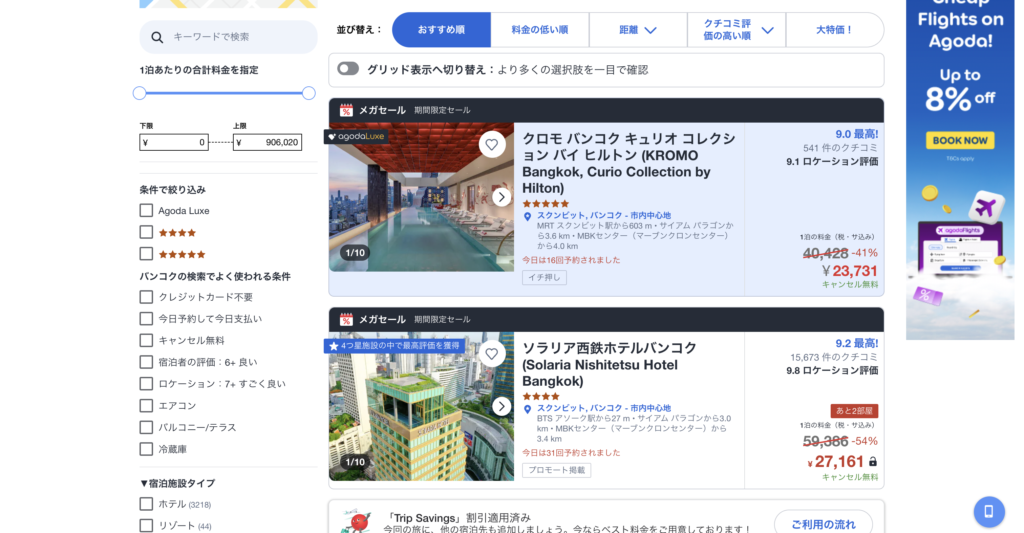Open Solaria Nishitetsu Hotel Bangkok title link
This screenshot has width=1024, height=533.
(x=609, y=364)
